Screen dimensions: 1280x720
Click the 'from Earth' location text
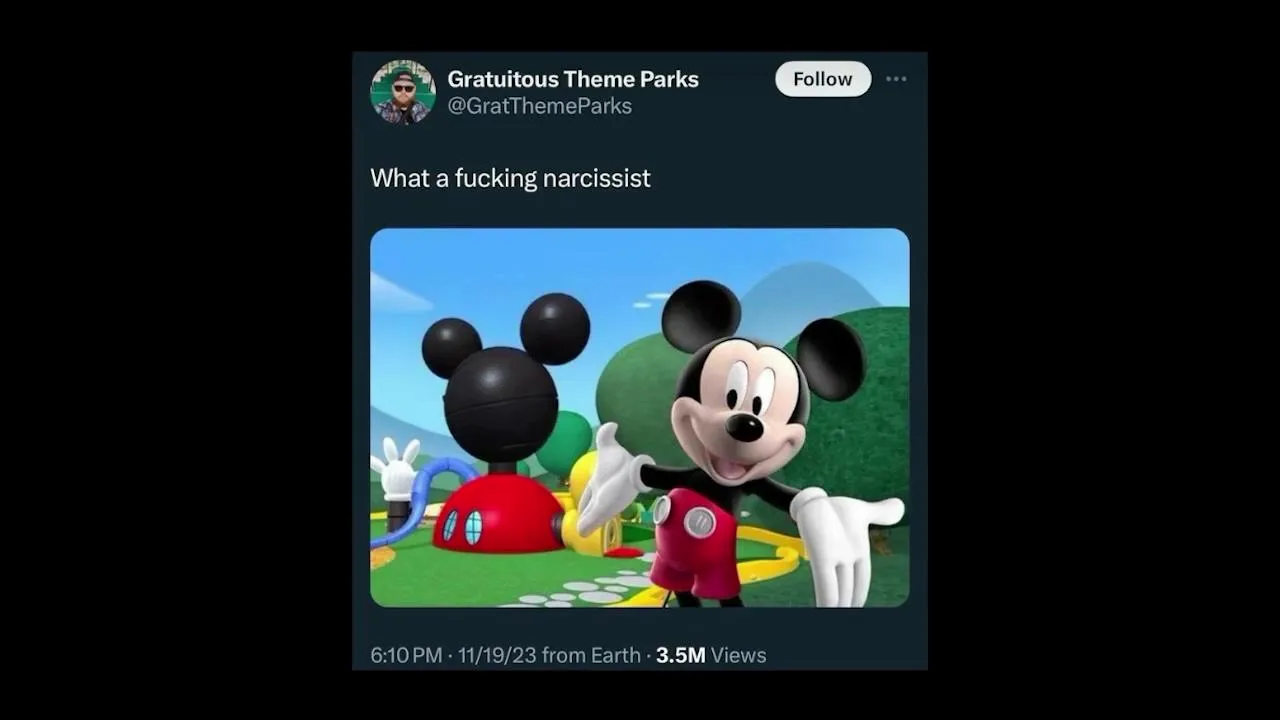[x=591, y=655]
